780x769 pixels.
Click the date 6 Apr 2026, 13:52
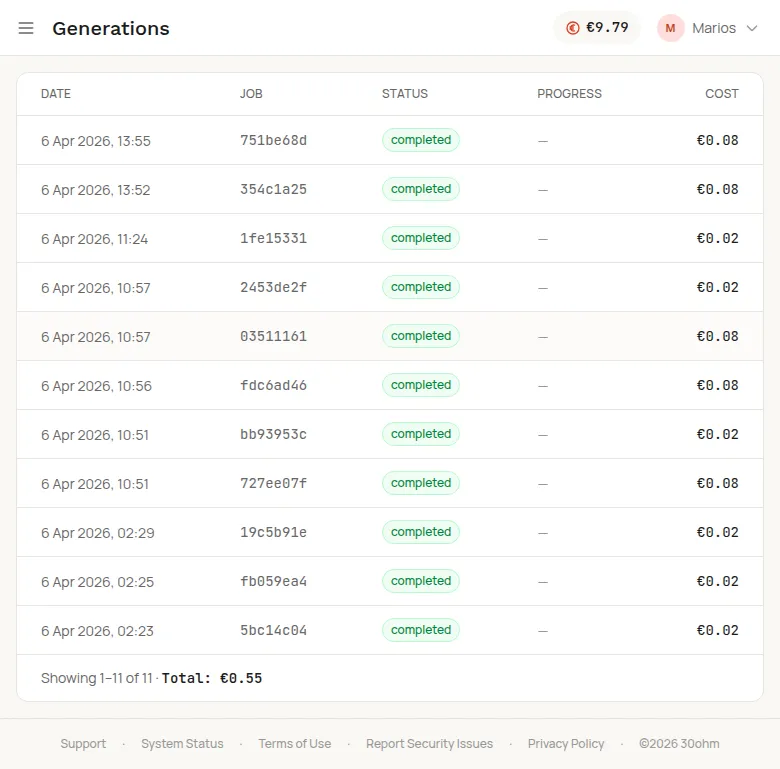(96, 190)
